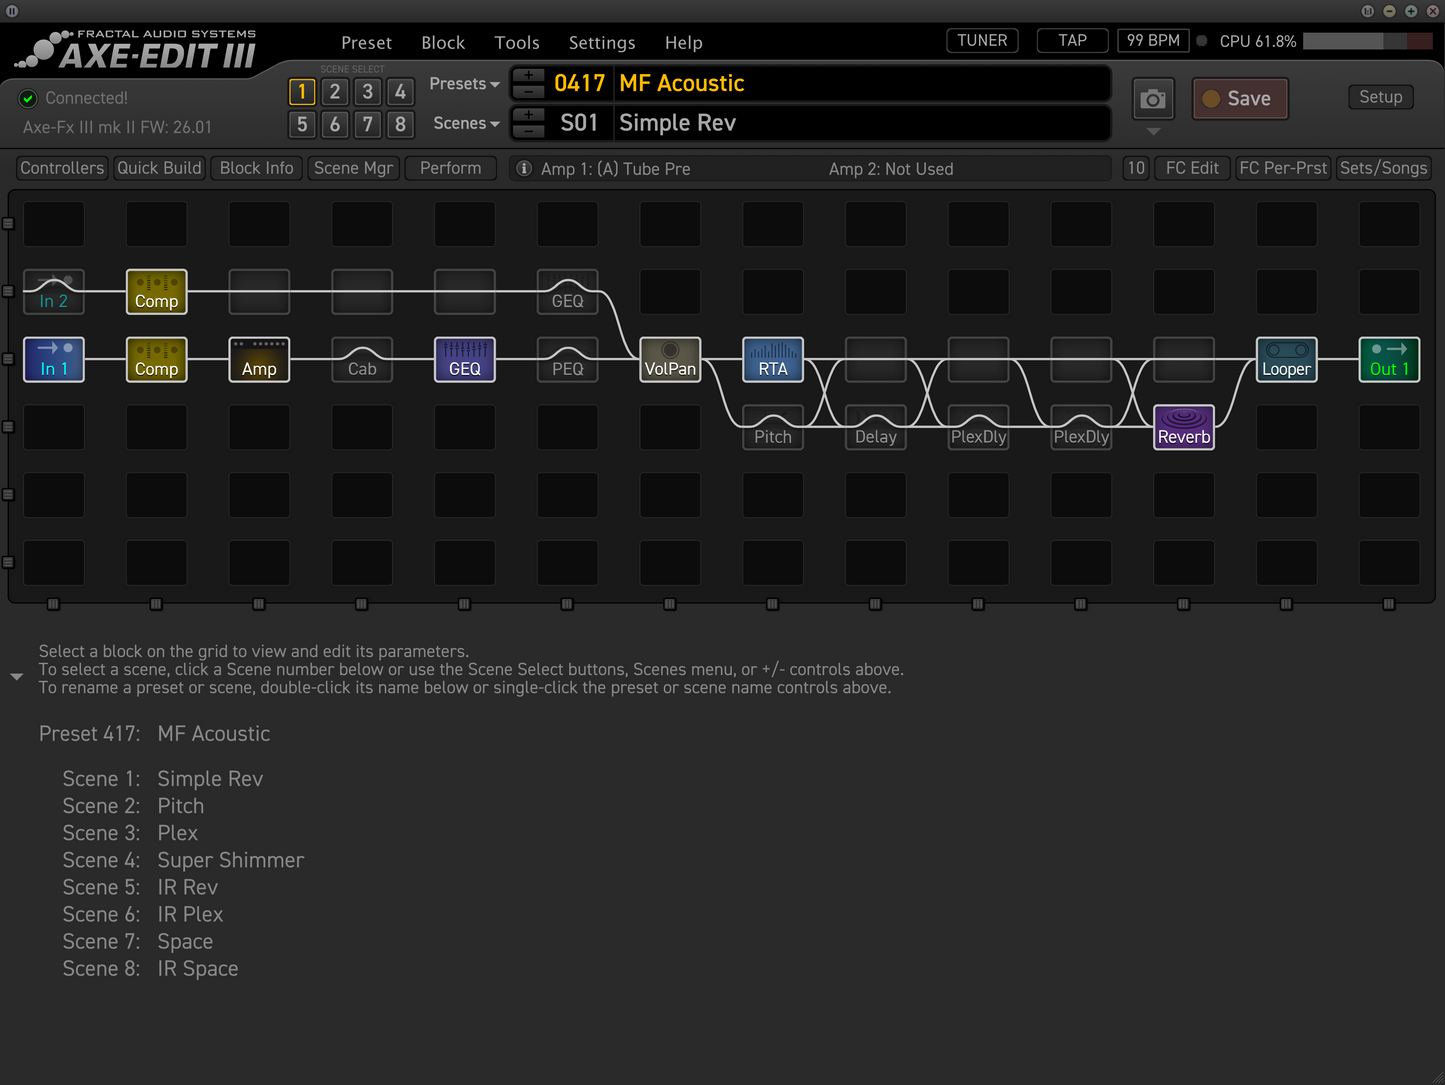Select scene 7 button
This screenshot has height=1085, width=1445.
pos(368,125)
